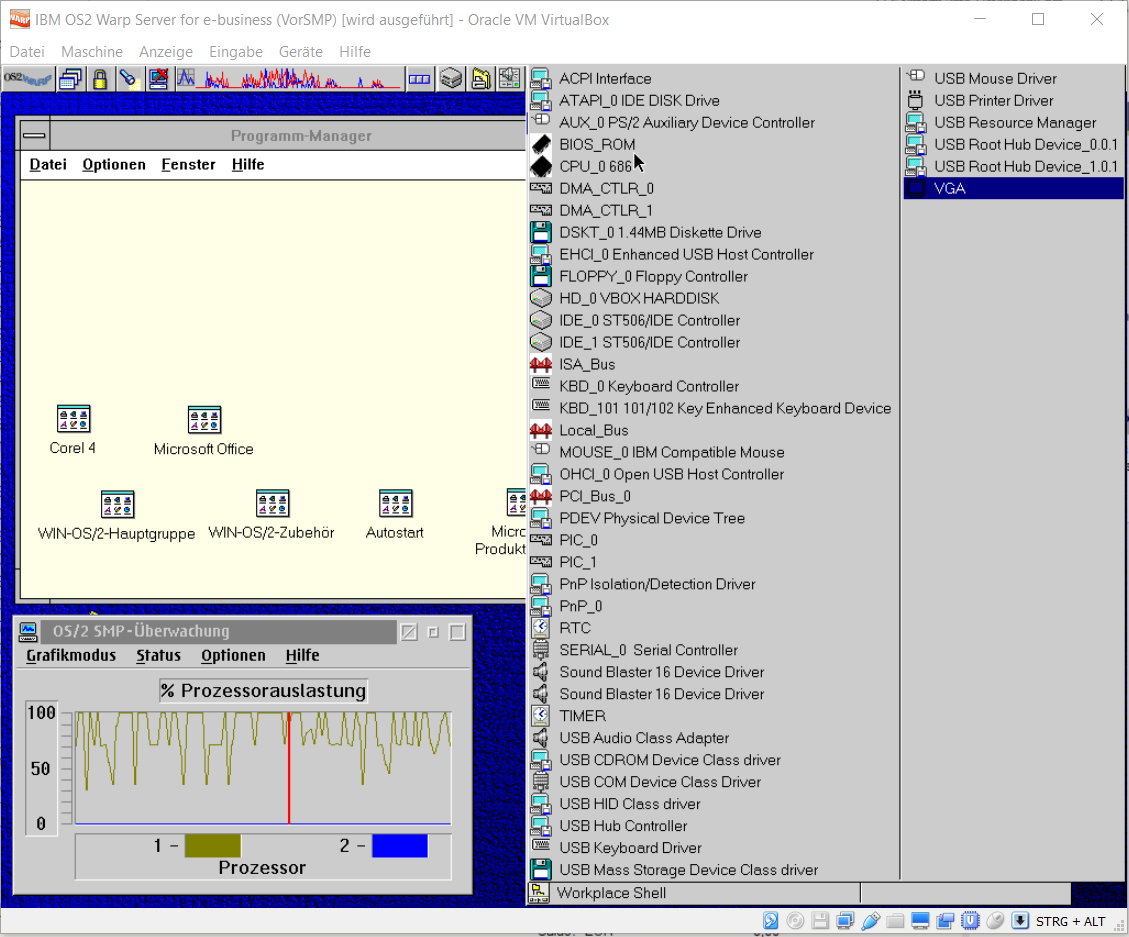The image size is (1129, 937).
Task: Open Optionen menu in SMP-Überwachung
Action: coord(233,655)
